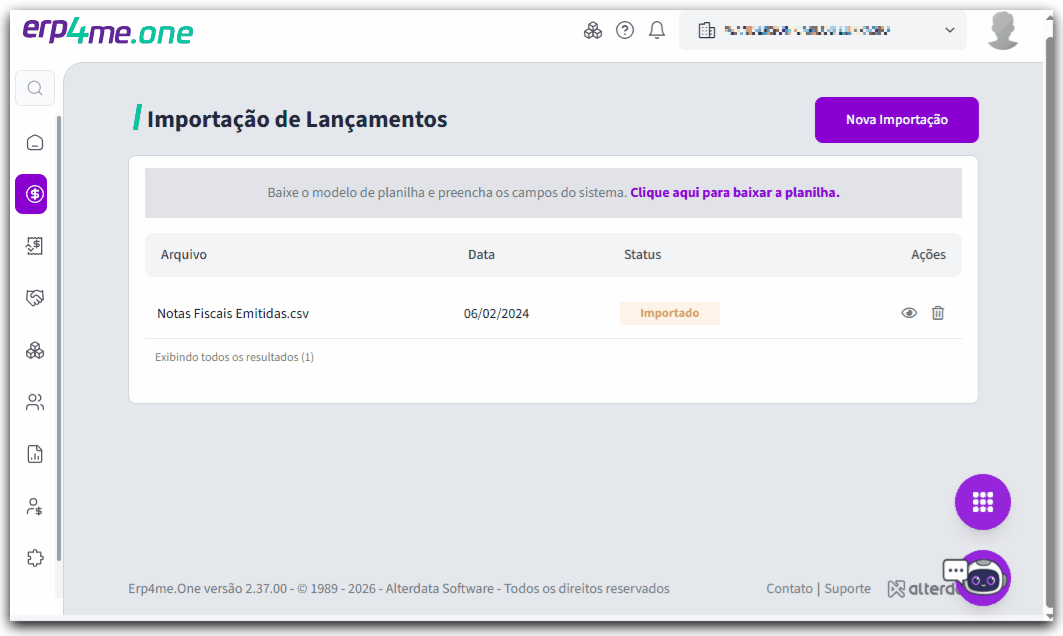Open the financial dollar sidebar icon

click(x=31, y=194)
